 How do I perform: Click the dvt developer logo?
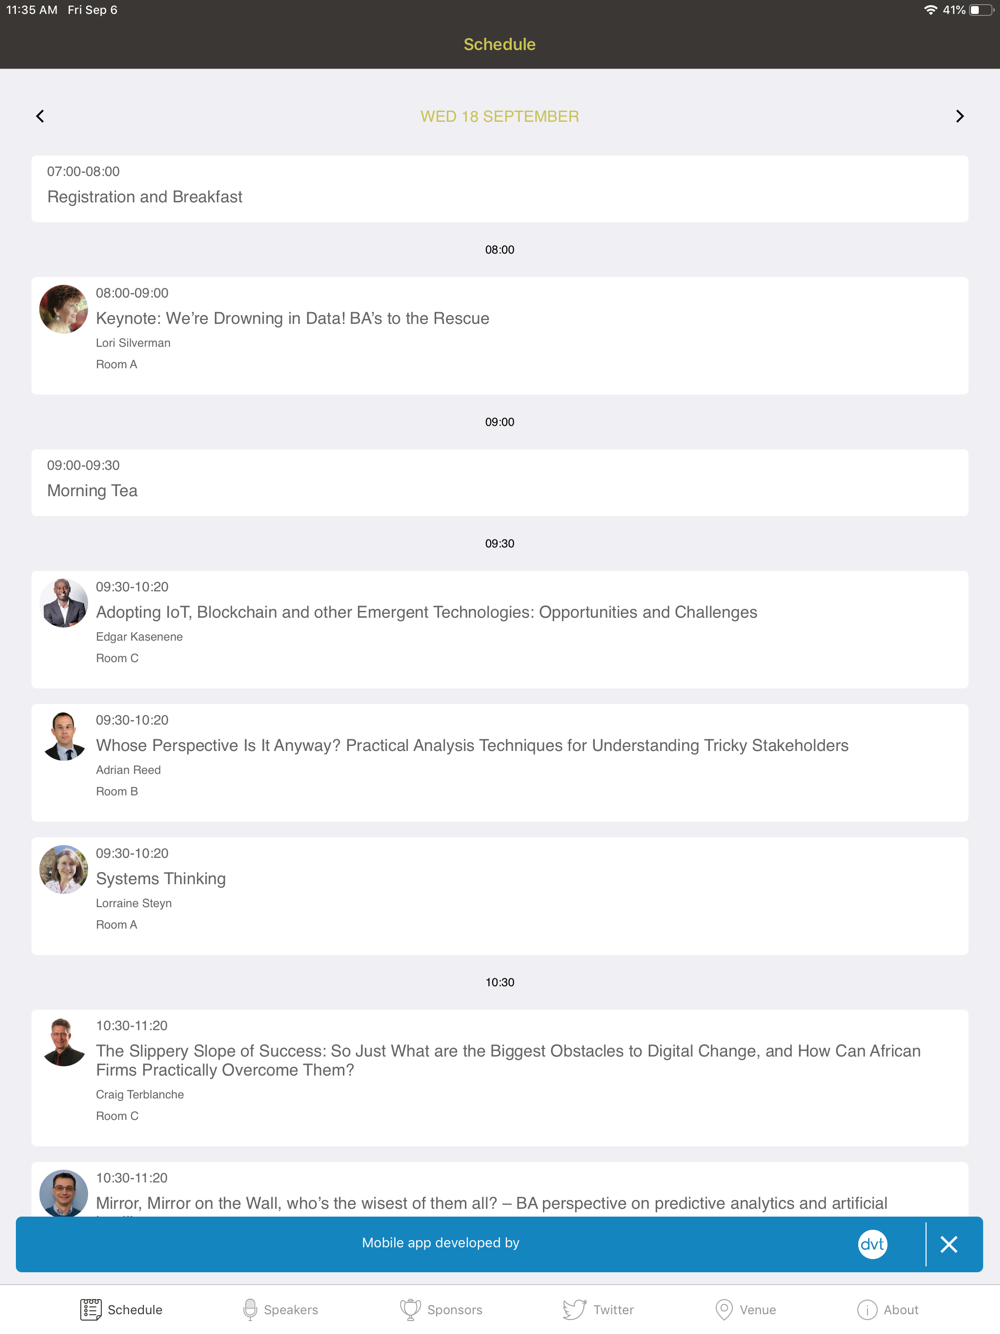coord(873,1244)
